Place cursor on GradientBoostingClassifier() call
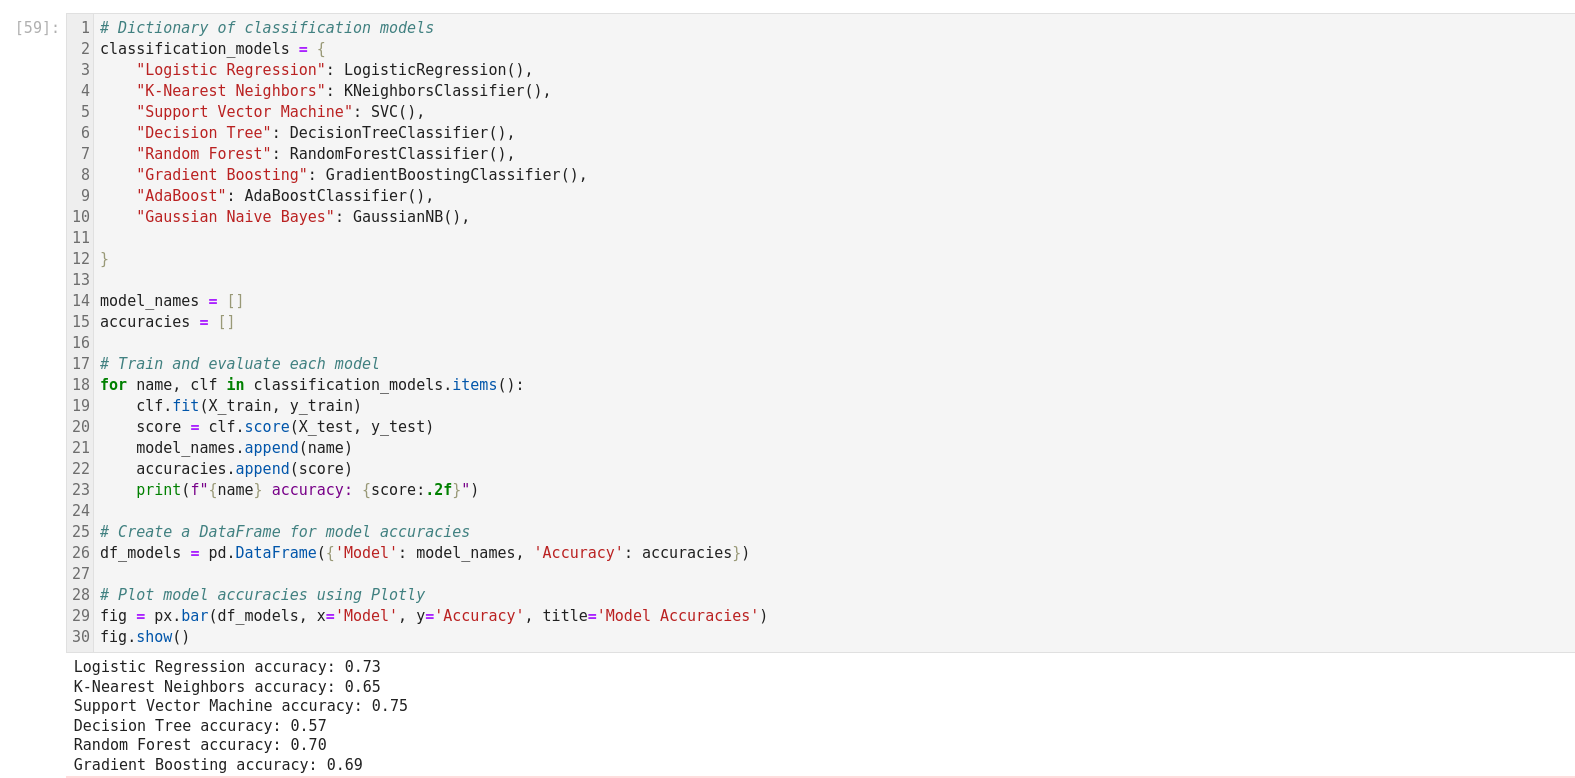Viewport: 1575px width, 778px height. [456, 175]
